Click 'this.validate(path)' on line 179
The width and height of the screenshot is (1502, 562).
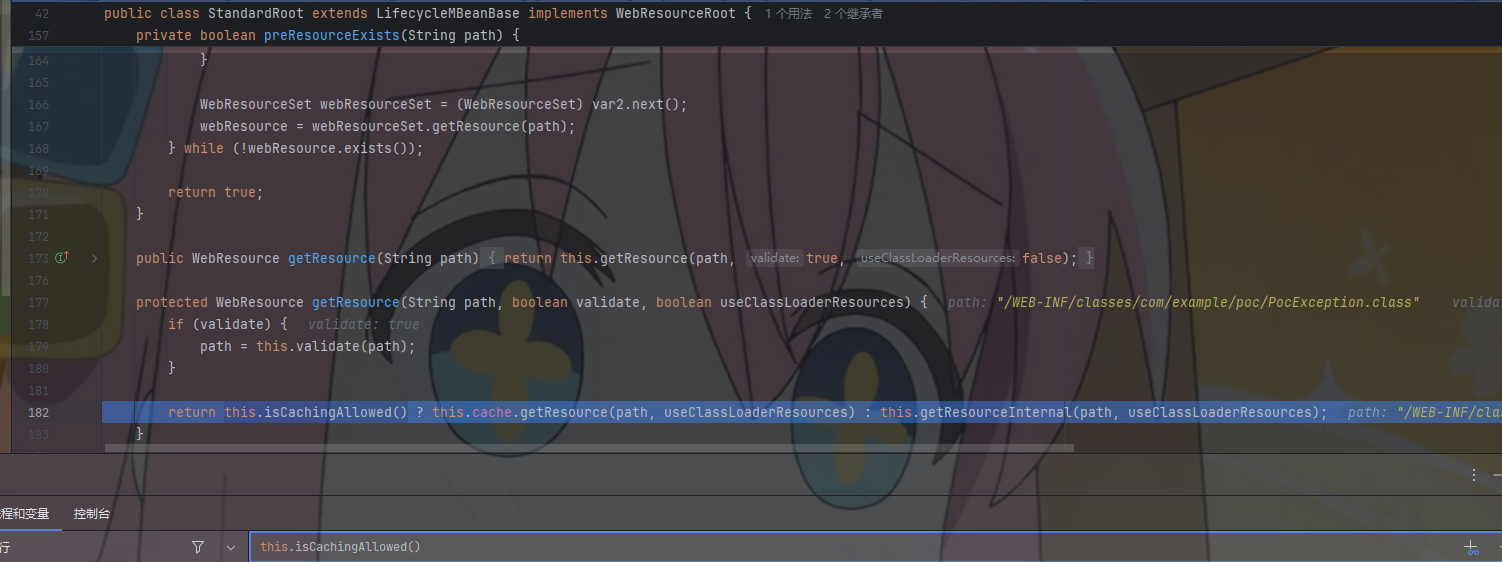[x=331, y=346]
